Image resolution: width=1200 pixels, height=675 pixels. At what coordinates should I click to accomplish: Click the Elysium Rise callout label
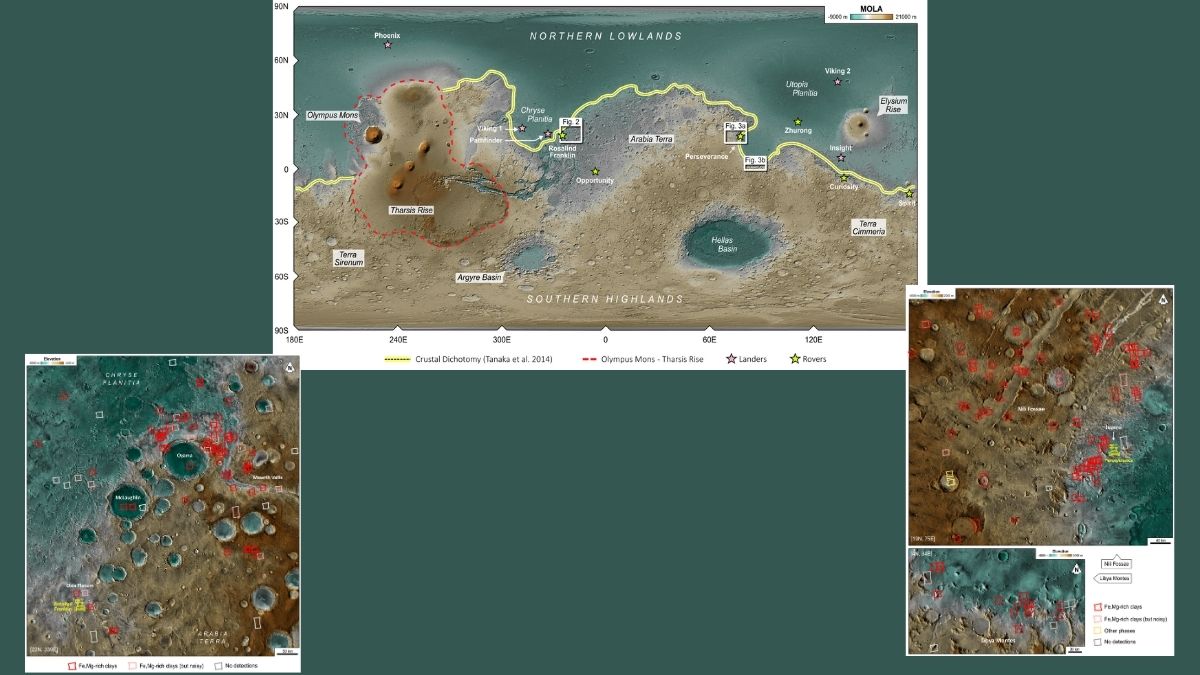click(x=894, y=104)
